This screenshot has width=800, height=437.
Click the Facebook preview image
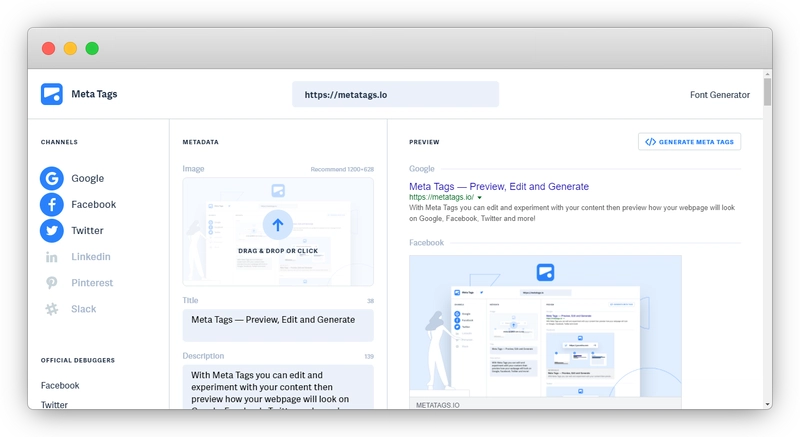coord(545,326)
